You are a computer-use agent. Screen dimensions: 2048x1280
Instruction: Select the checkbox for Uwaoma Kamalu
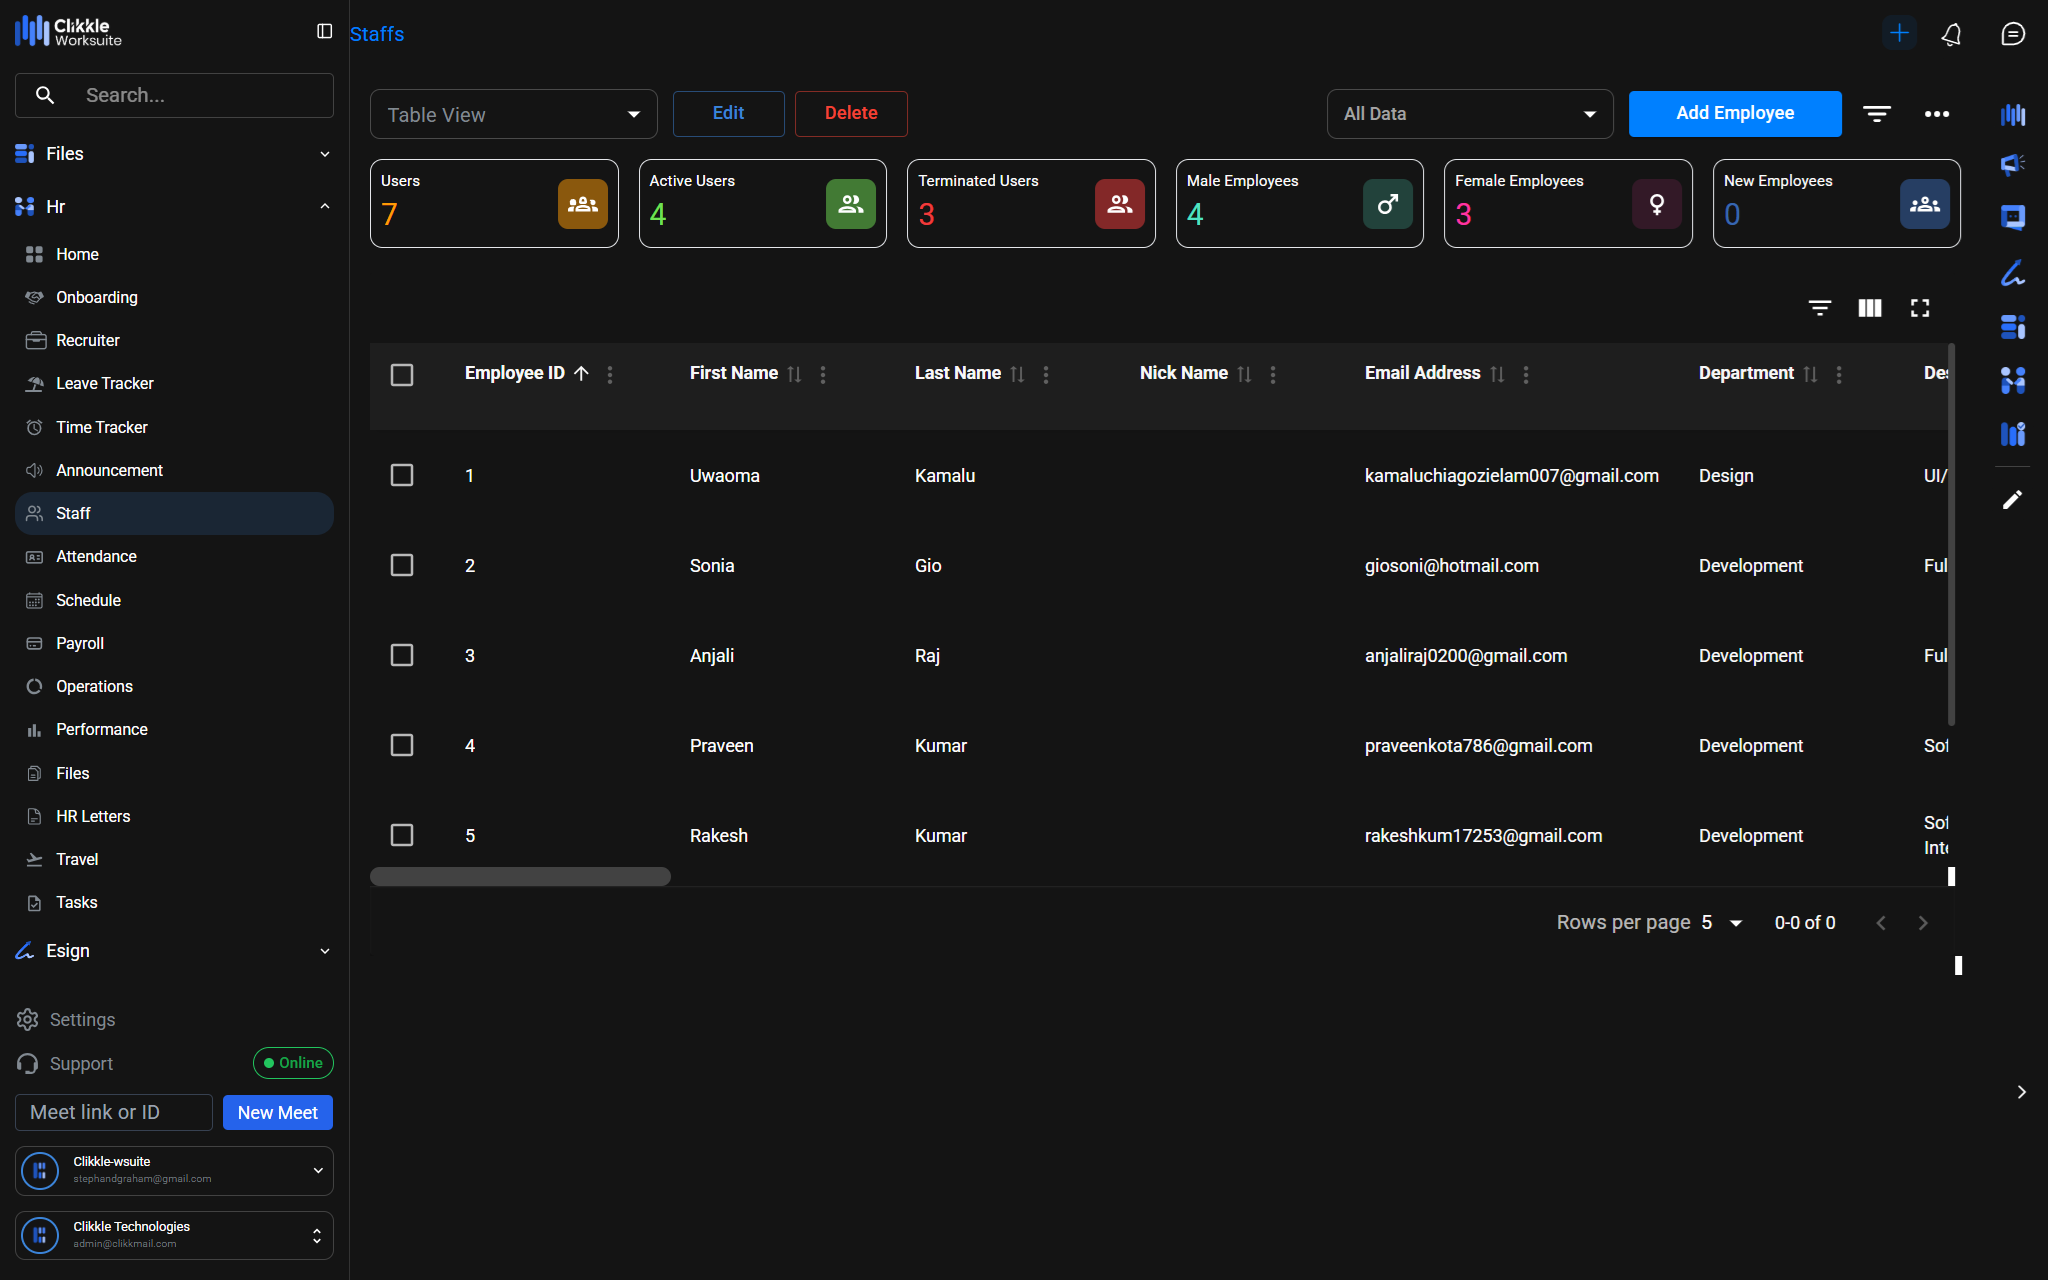[402, 475]
